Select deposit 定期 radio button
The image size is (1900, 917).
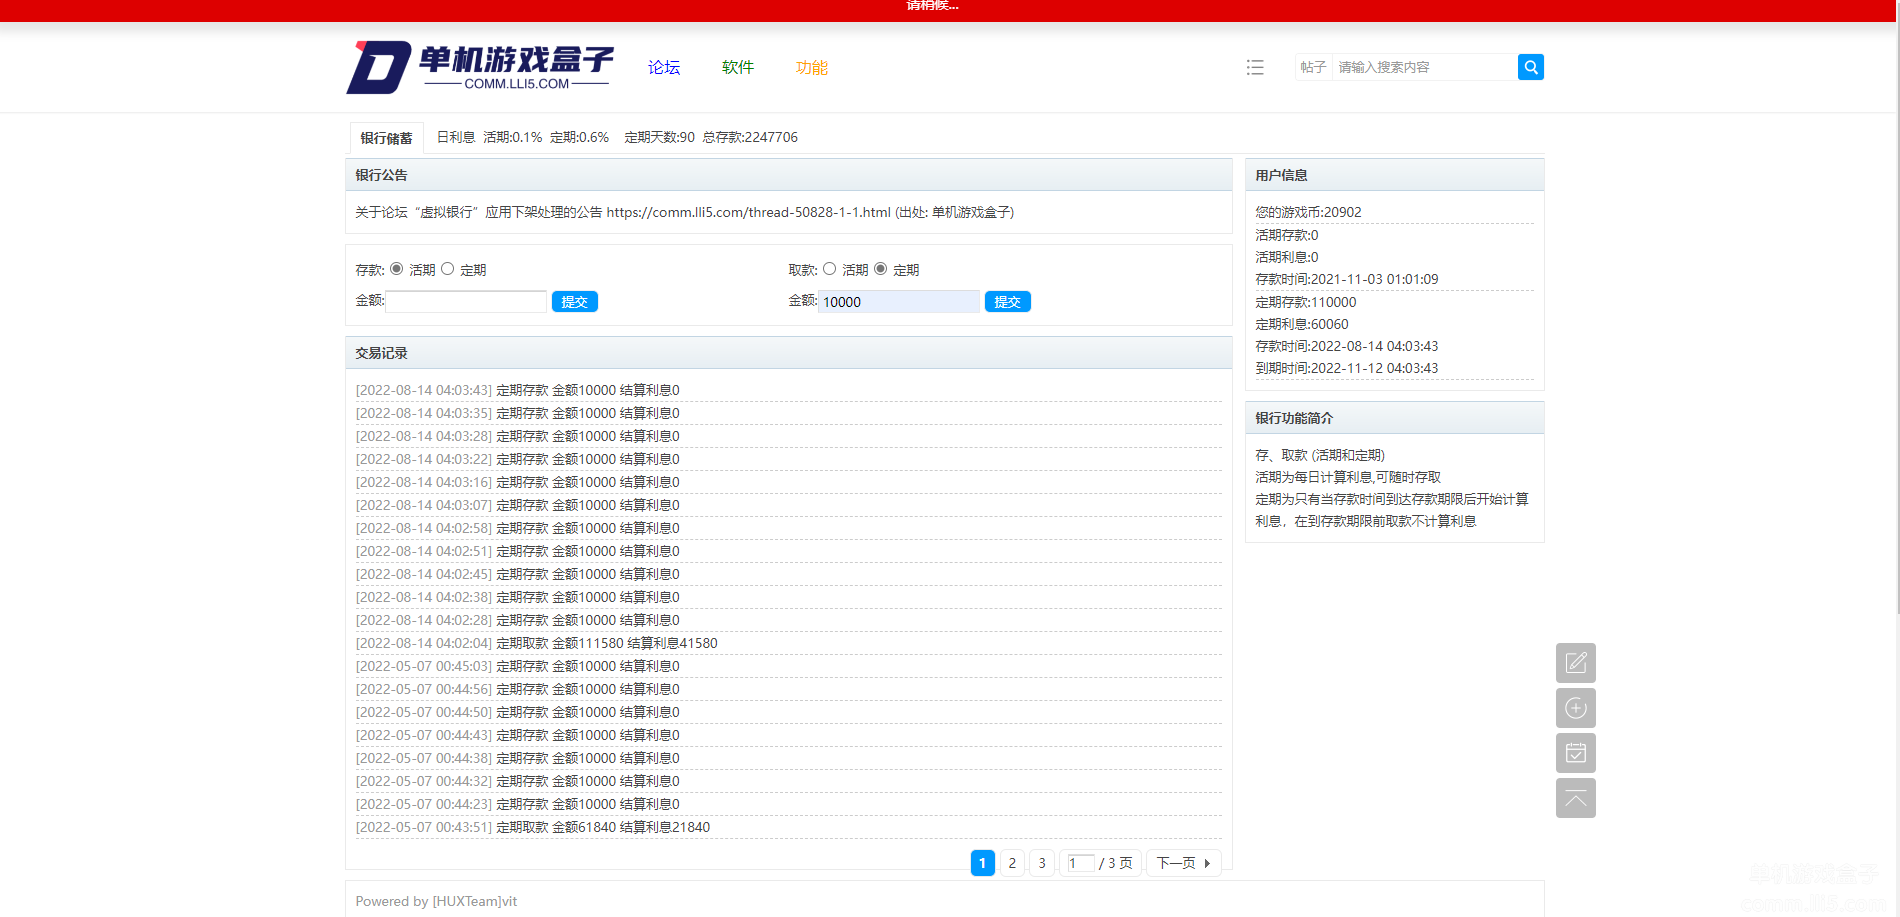448,269
